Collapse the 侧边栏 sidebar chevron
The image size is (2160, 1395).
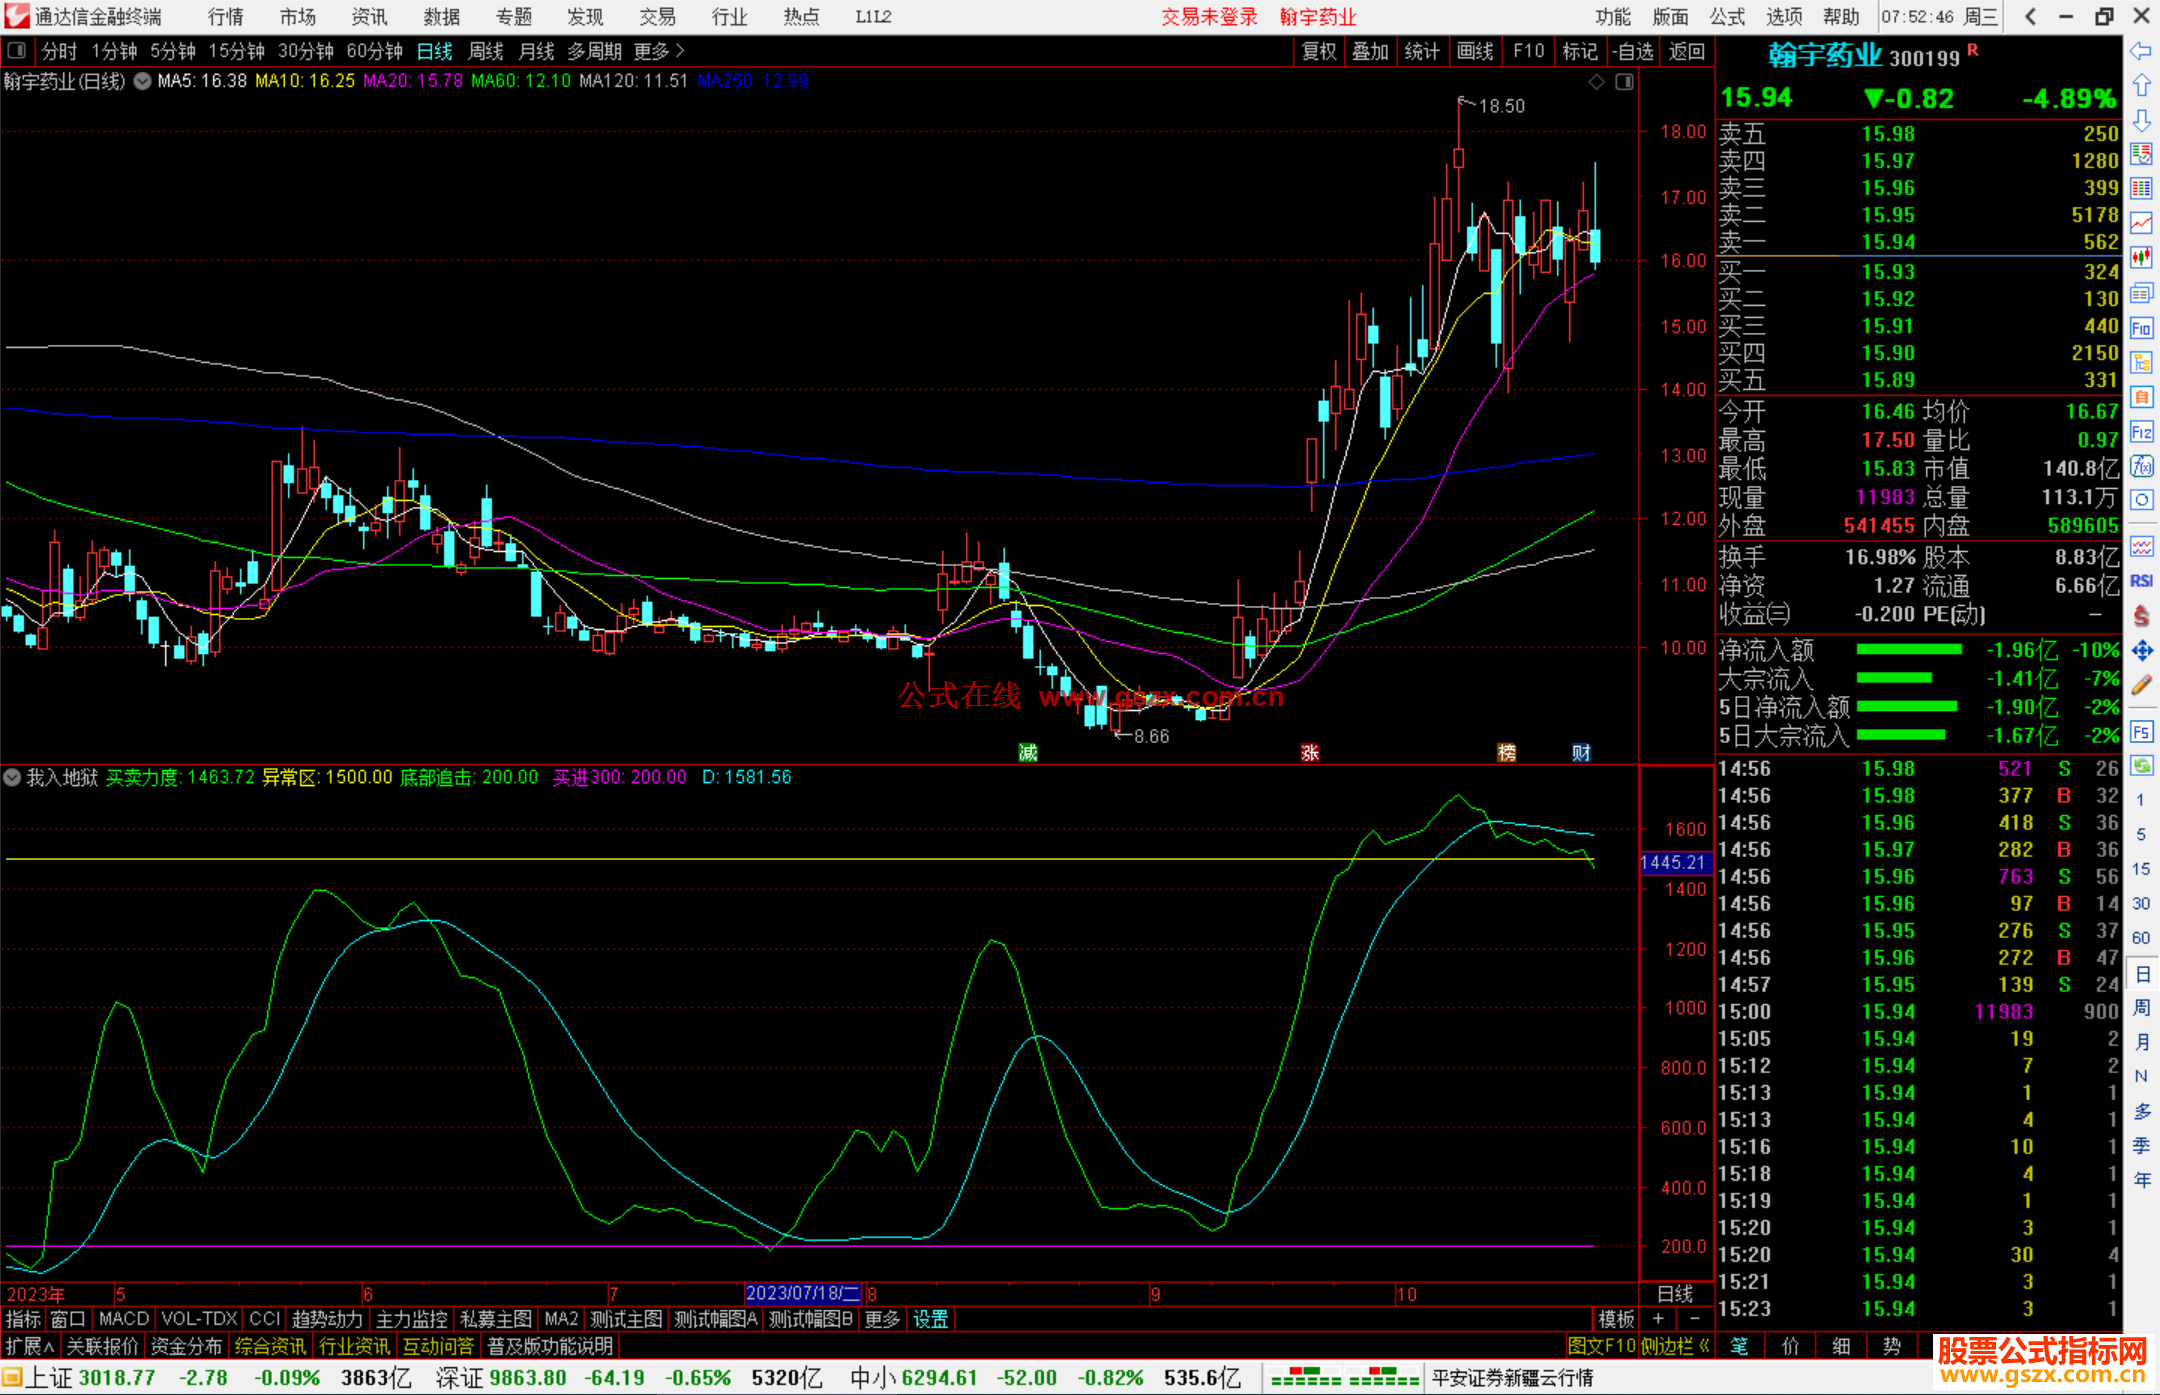coord(1705,1346)
